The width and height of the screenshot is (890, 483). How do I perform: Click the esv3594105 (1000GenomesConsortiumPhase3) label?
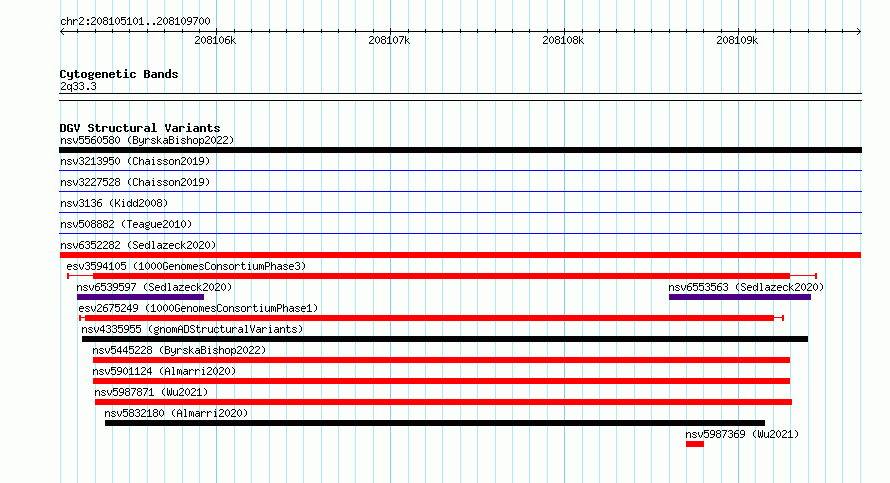pos(186,266)
